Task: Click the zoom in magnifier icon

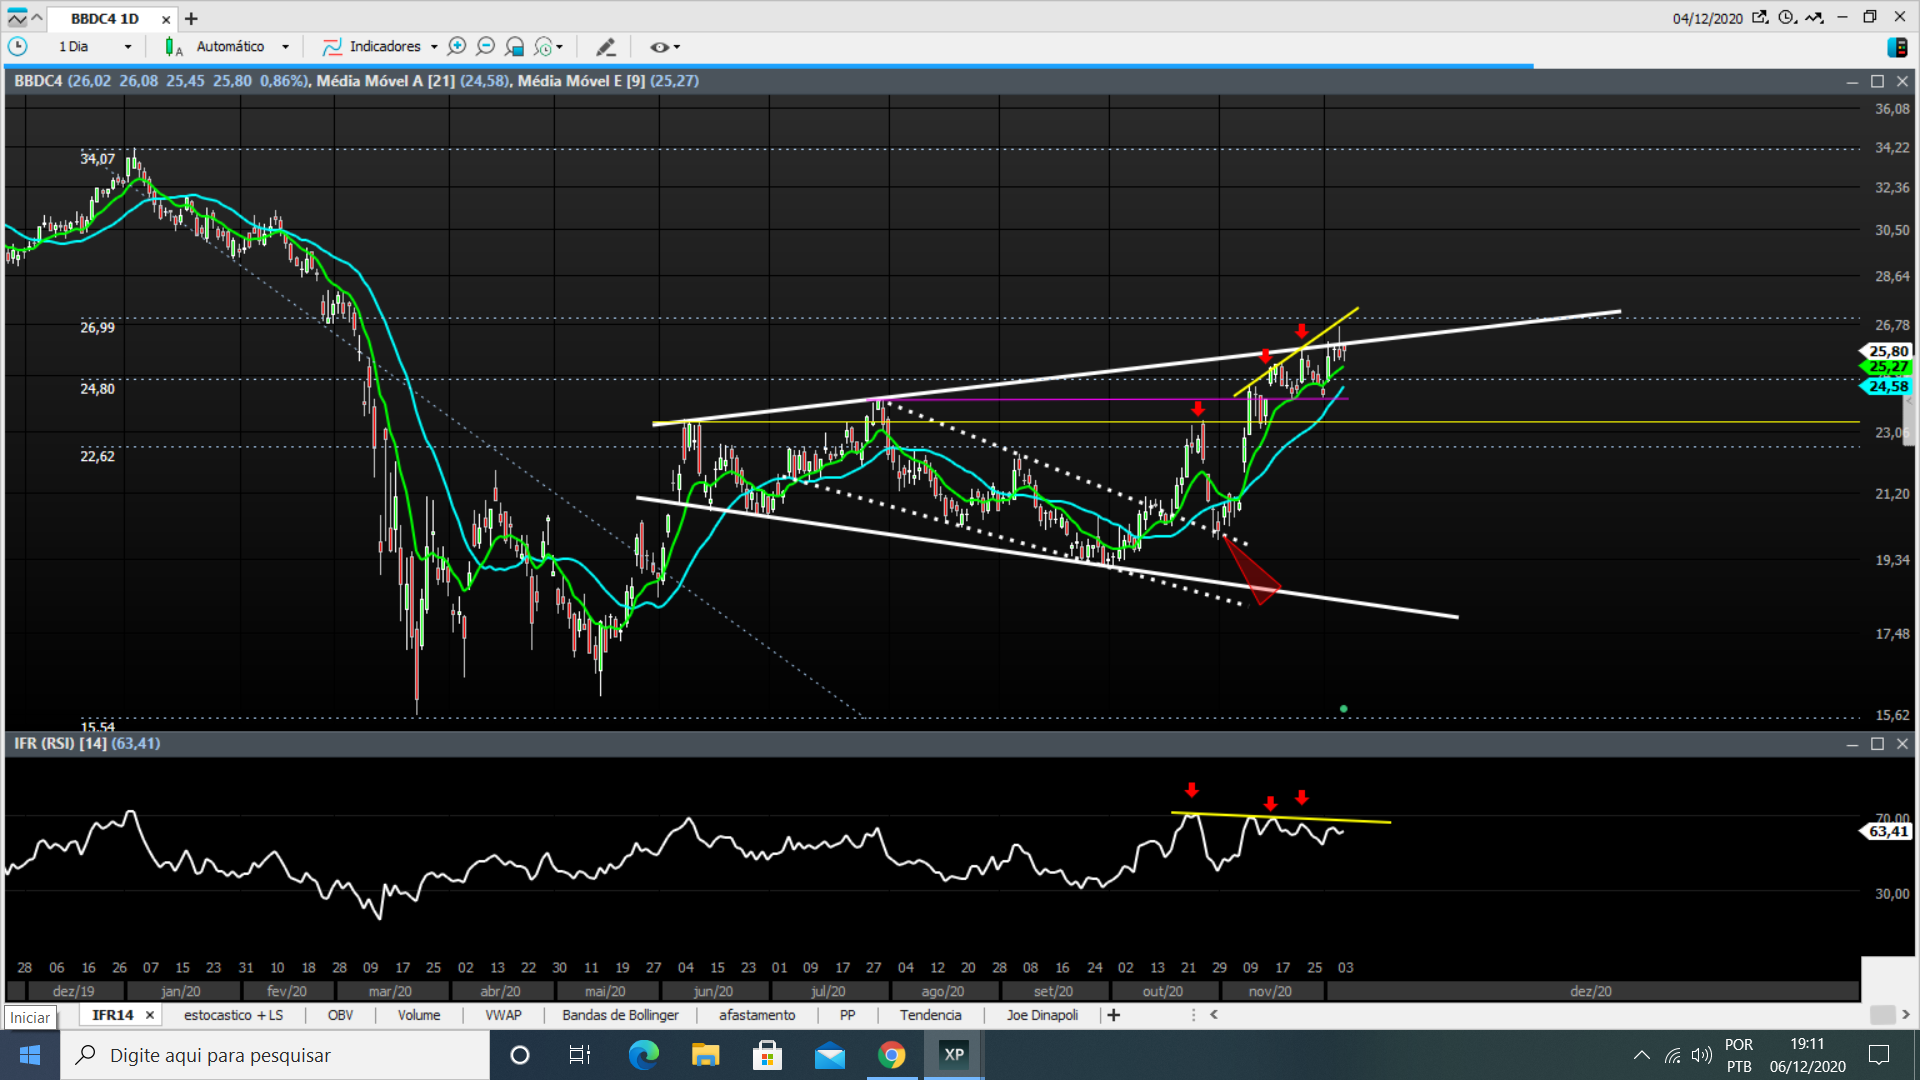Action: click(x=457, y=46)
